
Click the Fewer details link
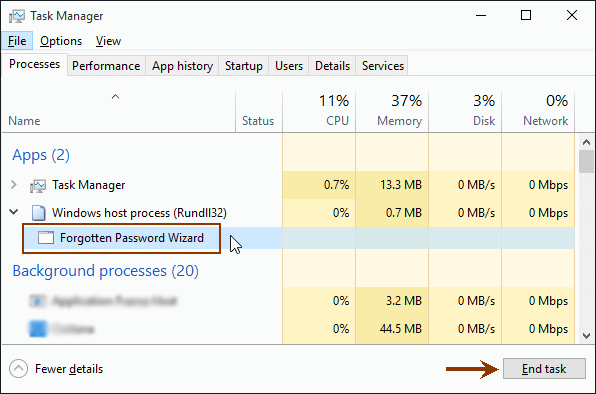tap(69, 369)
